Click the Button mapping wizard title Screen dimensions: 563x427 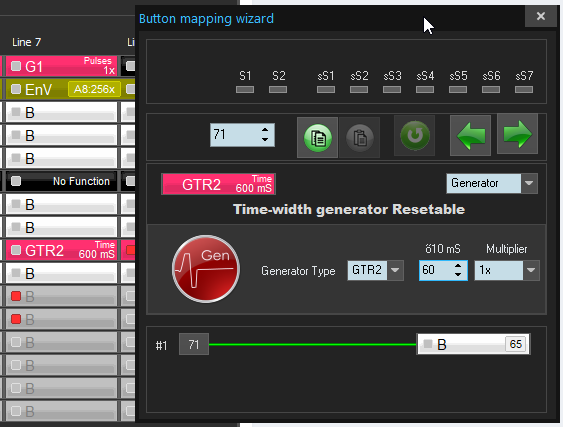(206, 19)
